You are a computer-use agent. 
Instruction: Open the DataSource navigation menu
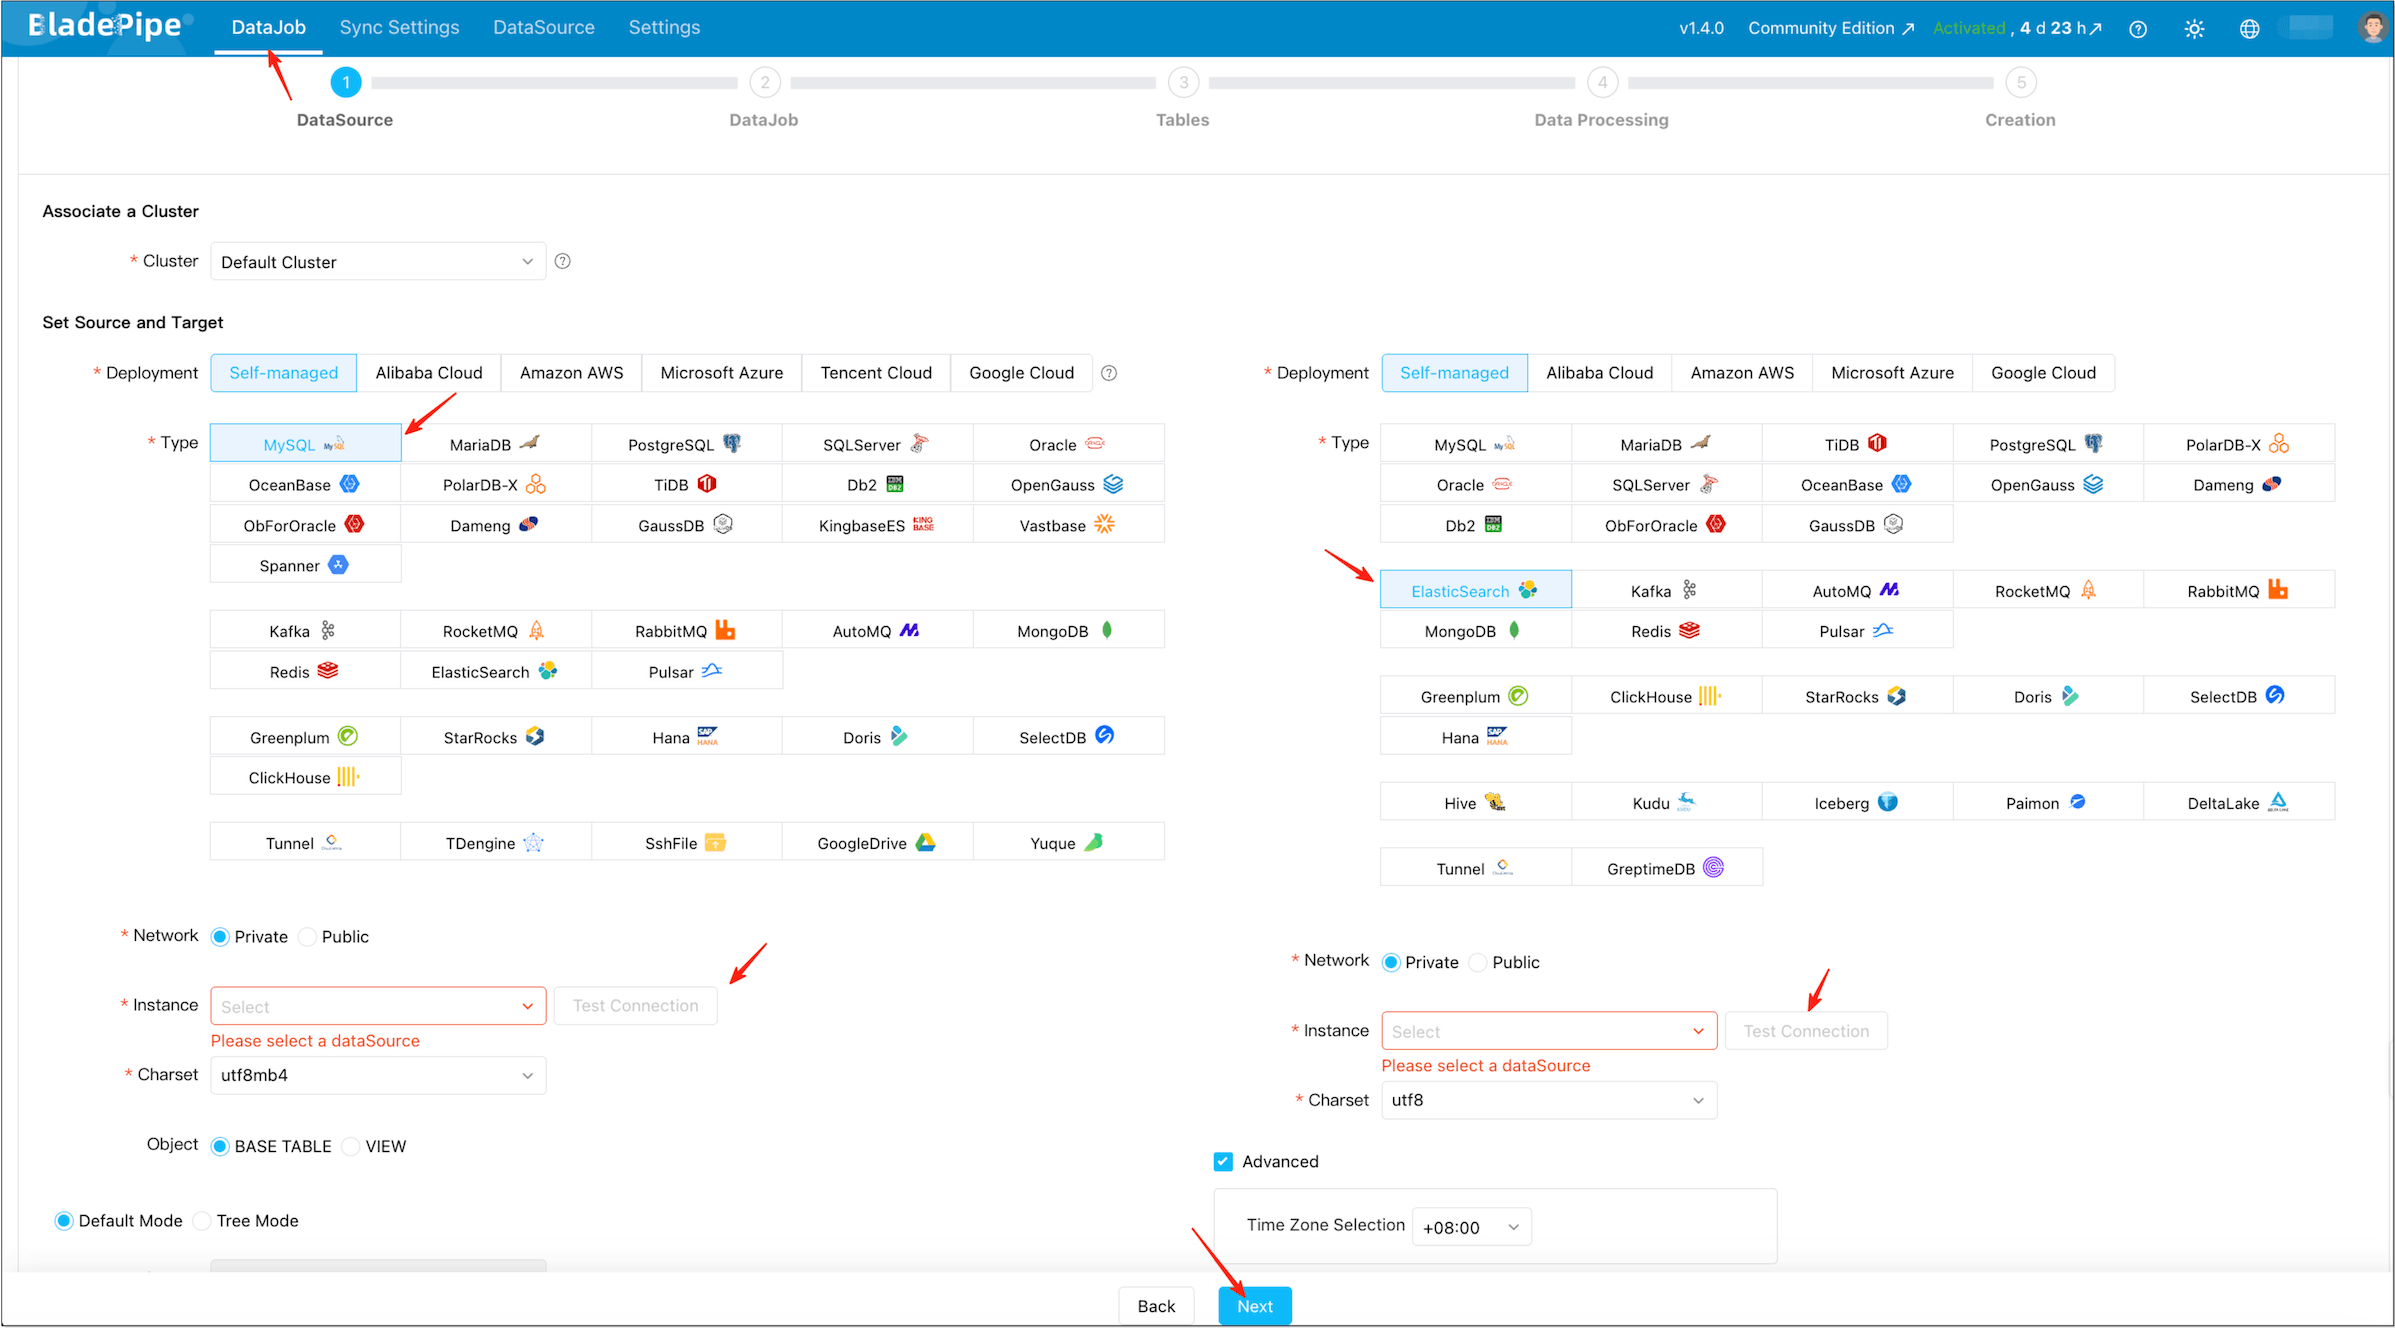point(543,27)
